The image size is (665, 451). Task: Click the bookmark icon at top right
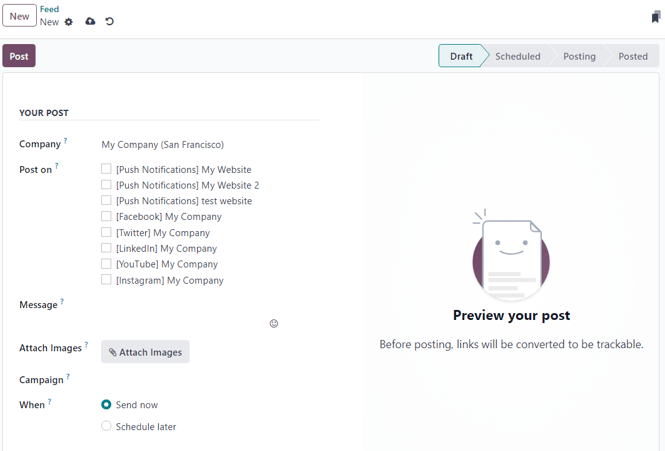(655, 17)
